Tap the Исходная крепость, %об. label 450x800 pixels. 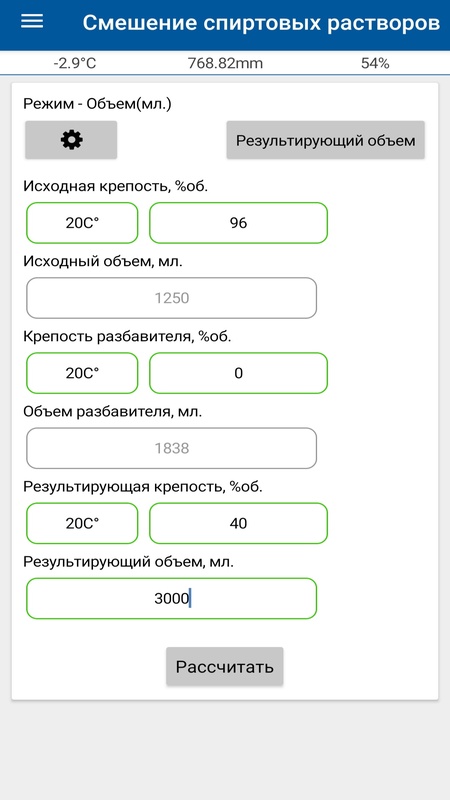(116, 186)
